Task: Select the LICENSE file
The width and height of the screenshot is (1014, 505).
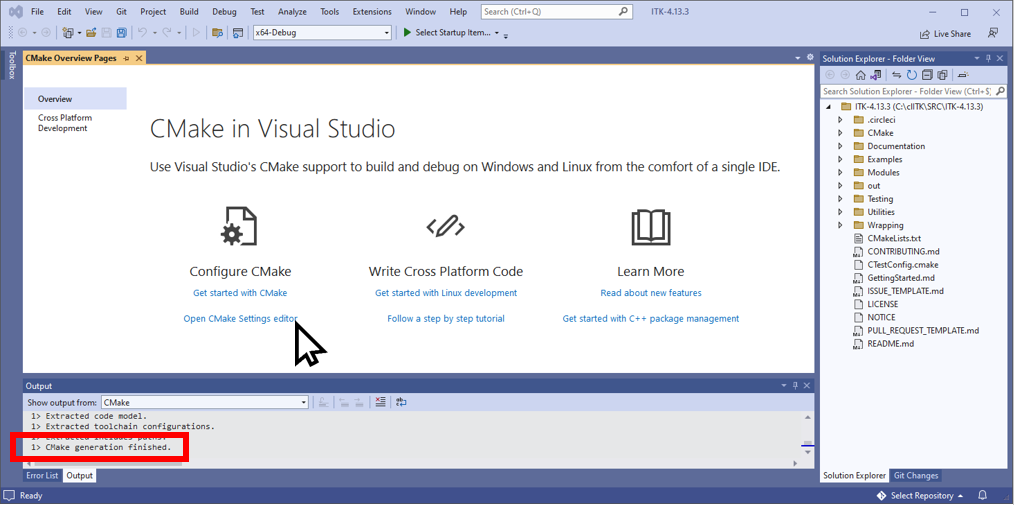Action: coord(882,304)
